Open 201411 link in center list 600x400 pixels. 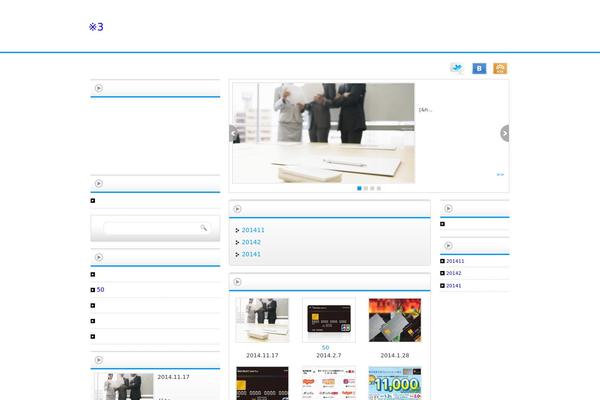tap(253, 230)
